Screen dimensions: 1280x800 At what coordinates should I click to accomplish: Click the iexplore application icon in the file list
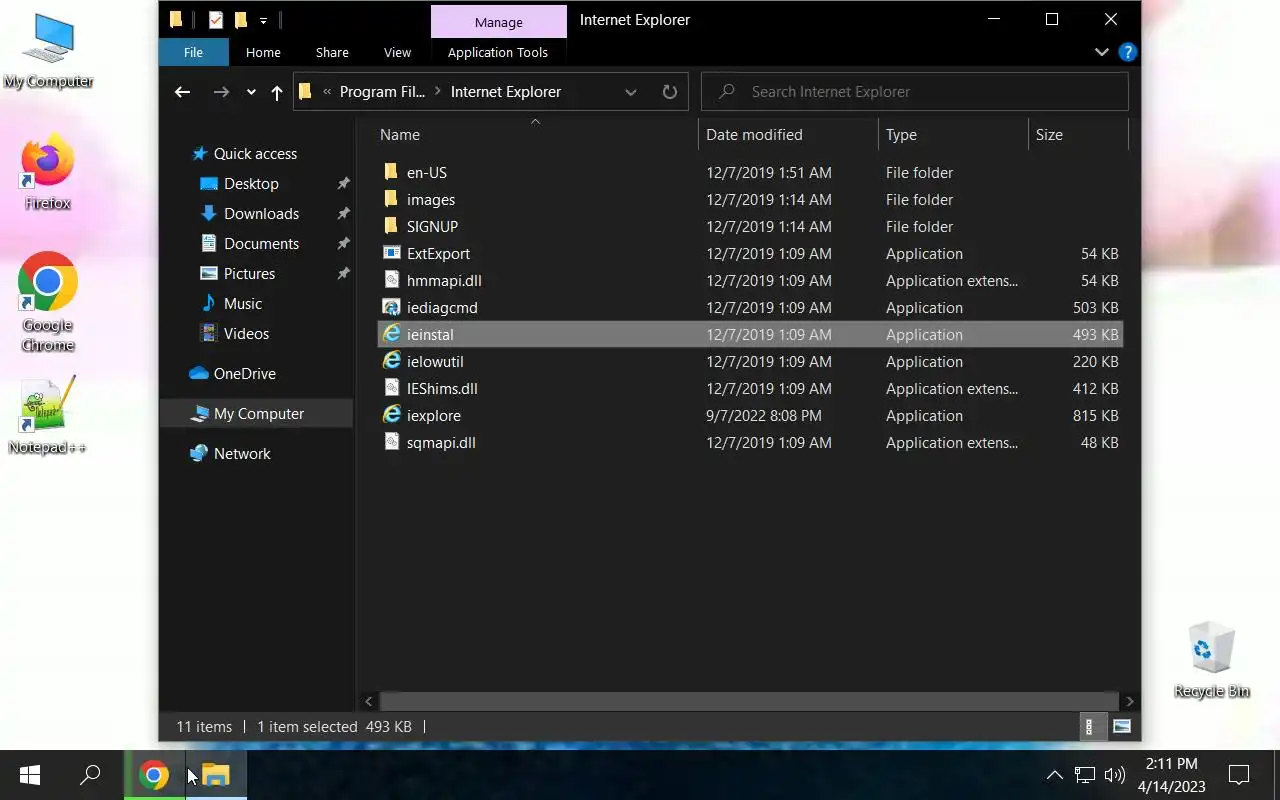(391, 415)
